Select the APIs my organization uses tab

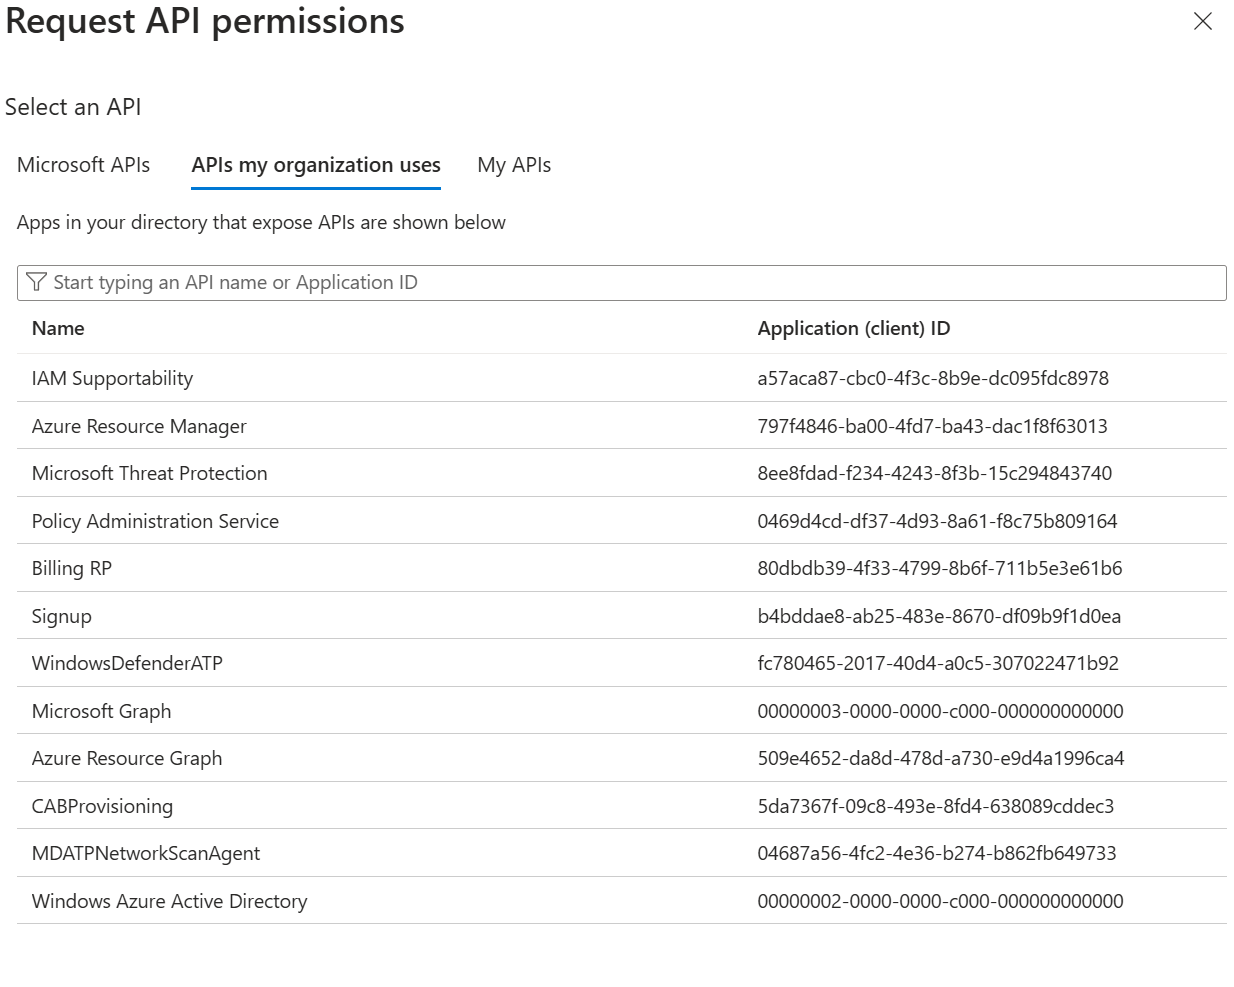[316, 165]
